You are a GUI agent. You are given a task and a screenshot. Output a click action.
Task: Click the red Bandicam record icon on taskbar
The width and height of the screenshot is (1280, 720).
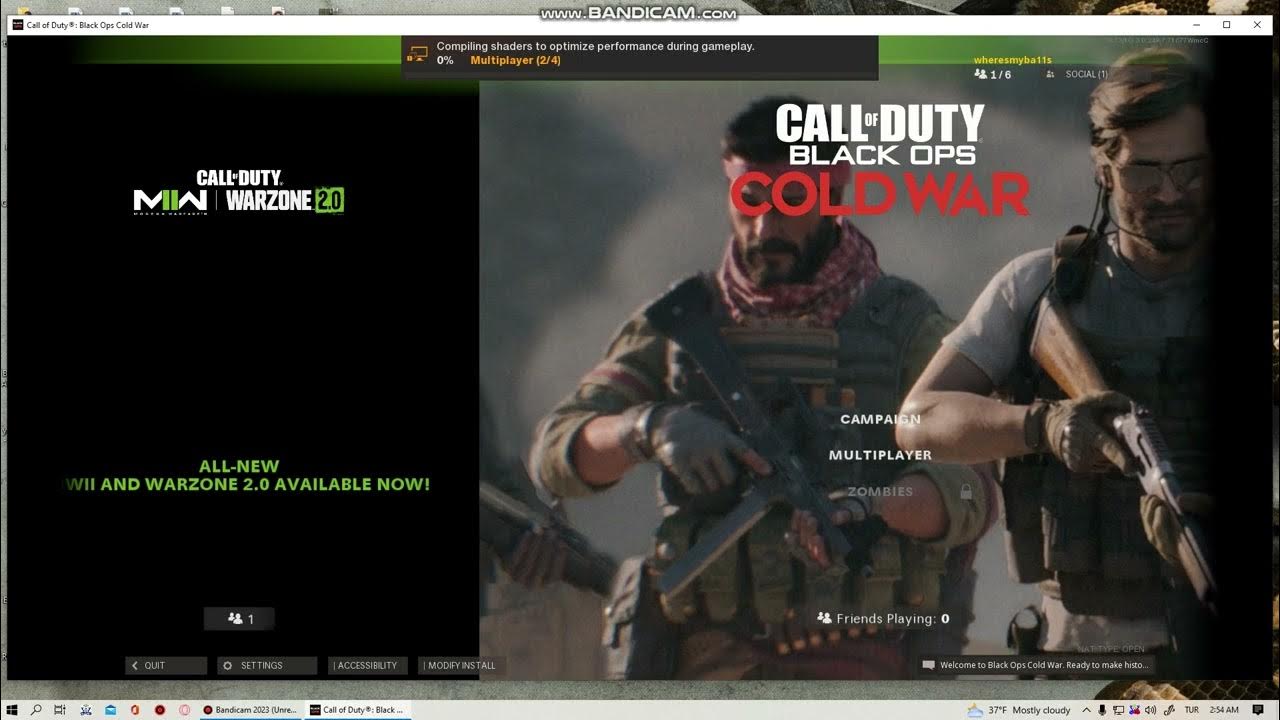tap(160, 710)
